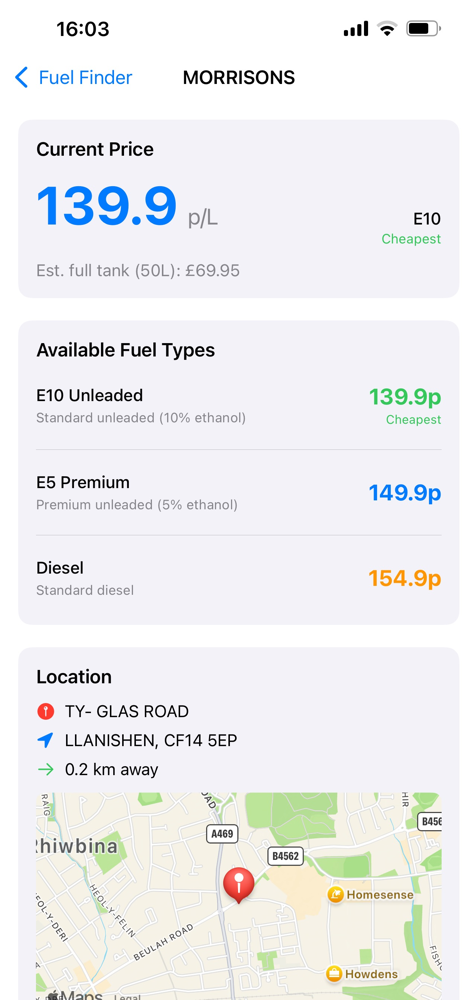Tap the back chevron icon
This screenshot has width=462, height=1000.
point(22,78)
